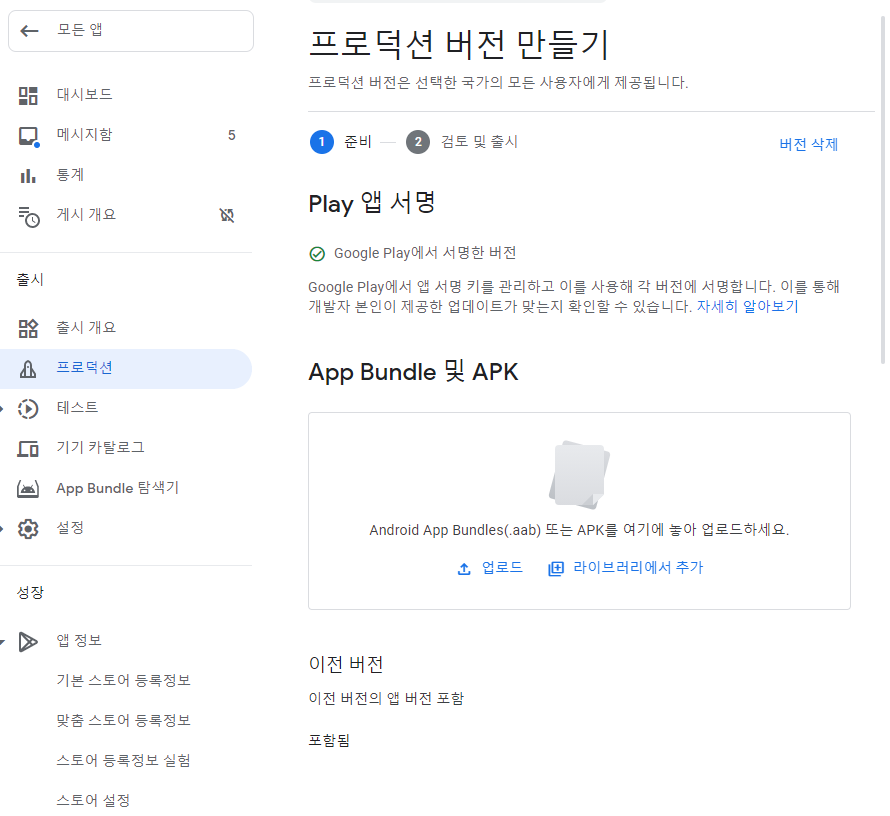Image resolution: width=890 pixels, height=816 pixels.
Task: Click the add-from-library icon
Action: coord(556,569)
